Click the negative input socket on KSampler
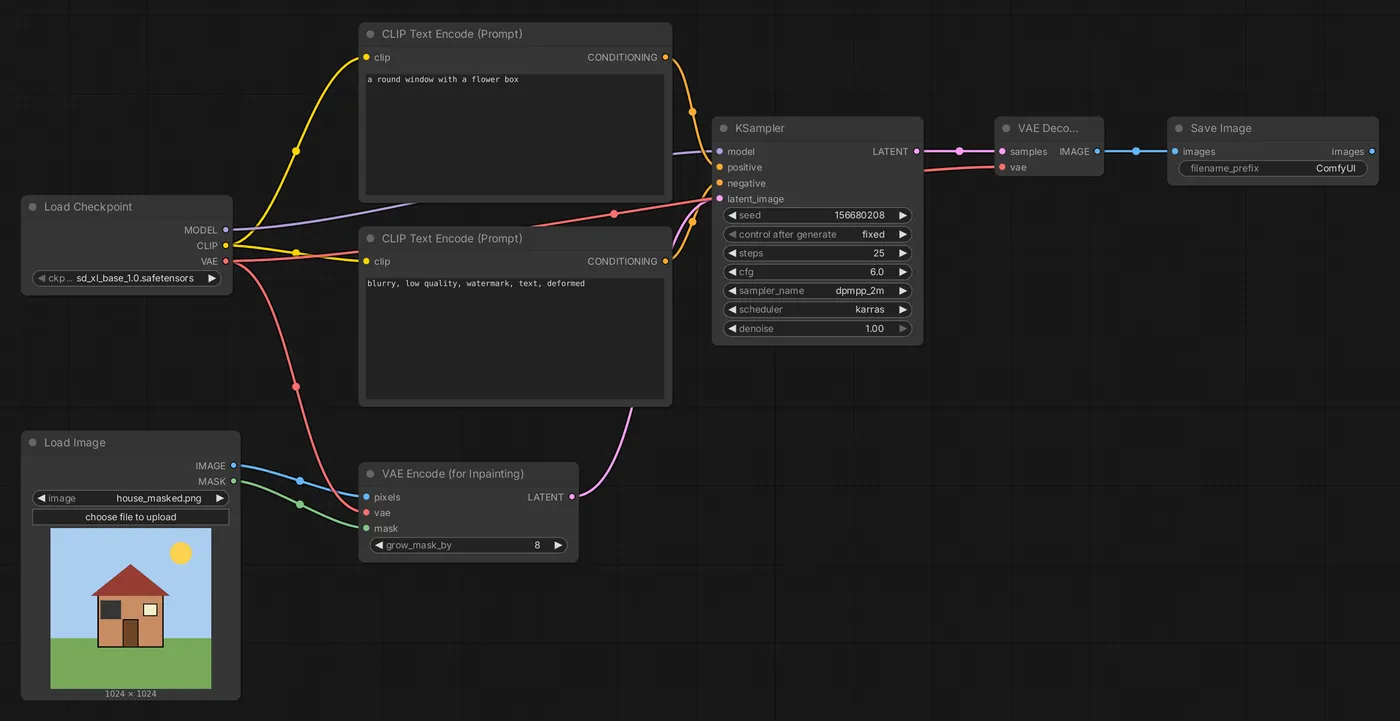This screenshot has width=1400, height=721. click(x=719, y=183)
